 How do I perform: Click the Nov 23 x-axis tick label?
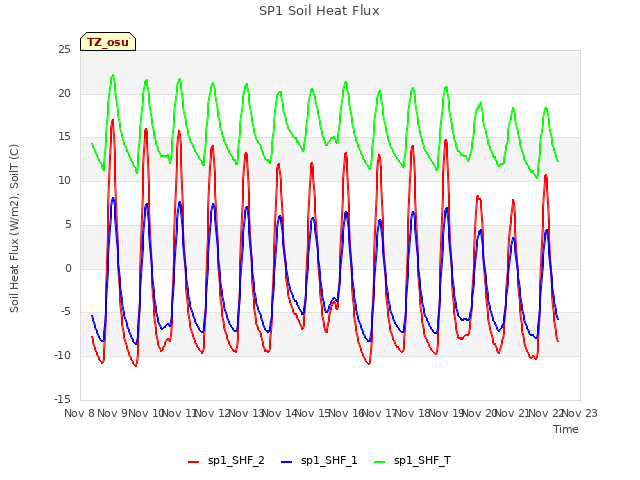(x=580, y=413)
